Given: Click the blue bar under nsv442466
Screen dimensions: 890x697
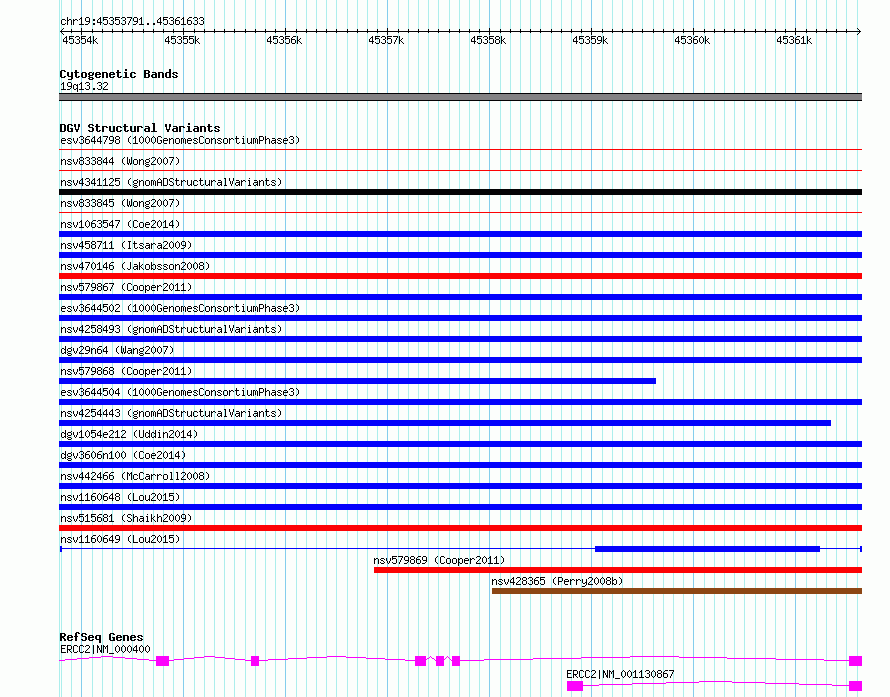Looking at the screenshot, I should tap(460, 486).
